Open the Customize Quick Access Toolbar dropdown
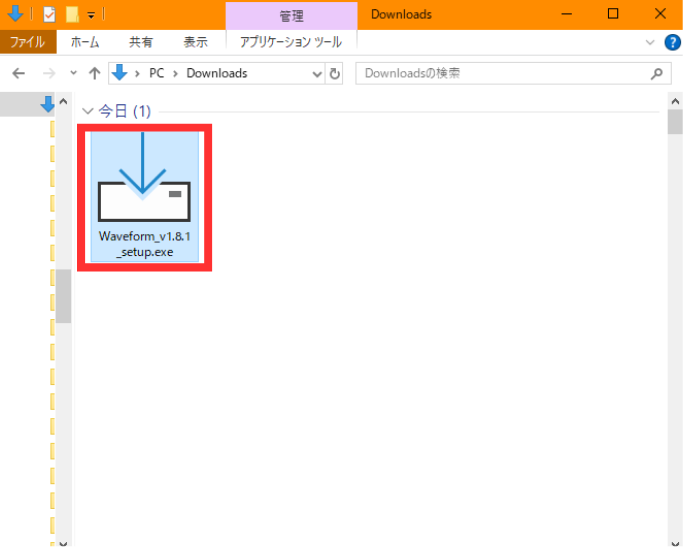 (x=91, y=15)
